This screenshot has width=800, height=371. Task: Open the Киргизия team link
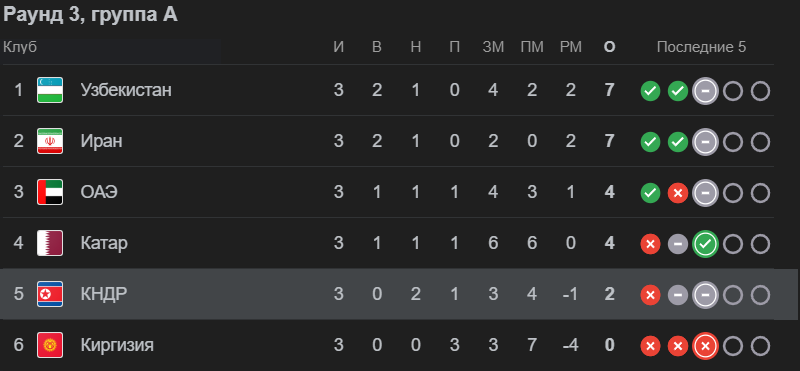click(117, 345)
